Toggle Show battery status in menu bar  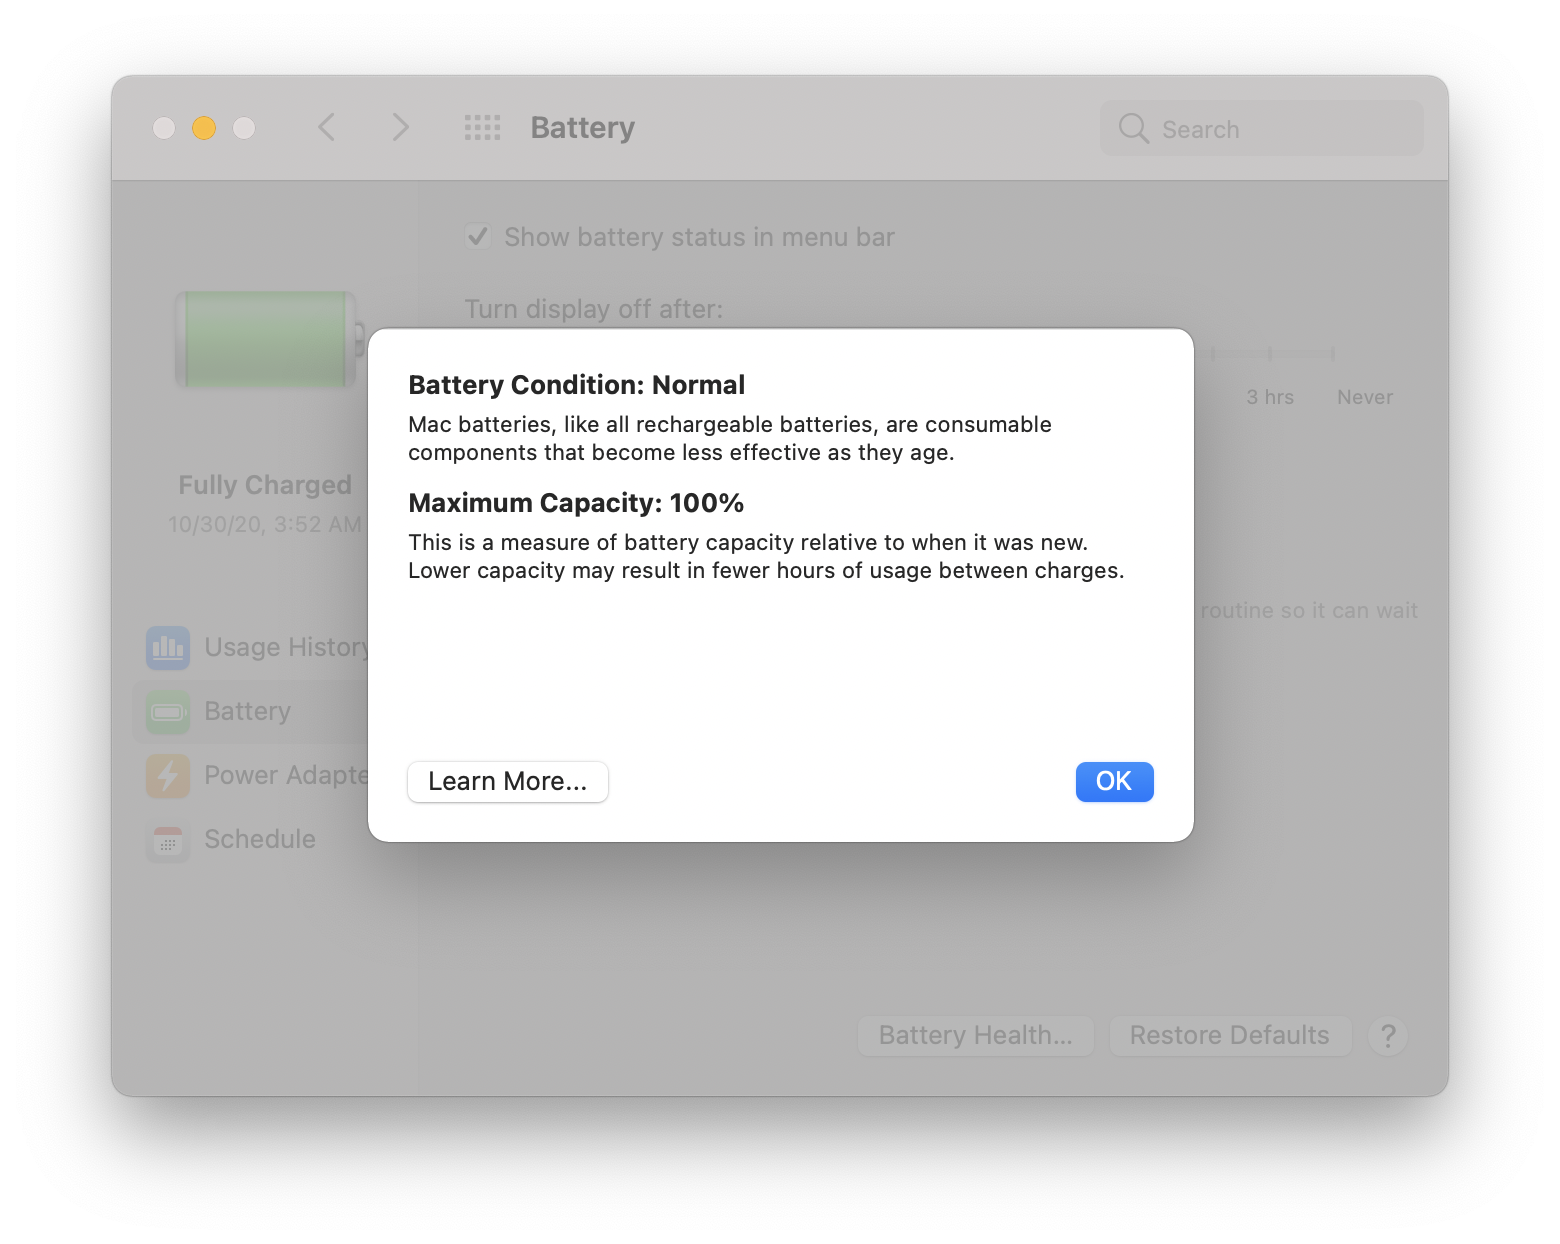coord(478,235)
